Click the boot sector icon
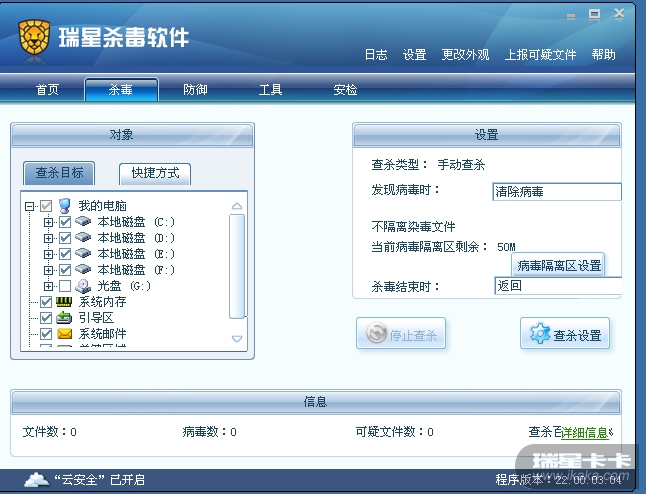The height and width of the screenshot is (494, 646). (x=64, y=318)
